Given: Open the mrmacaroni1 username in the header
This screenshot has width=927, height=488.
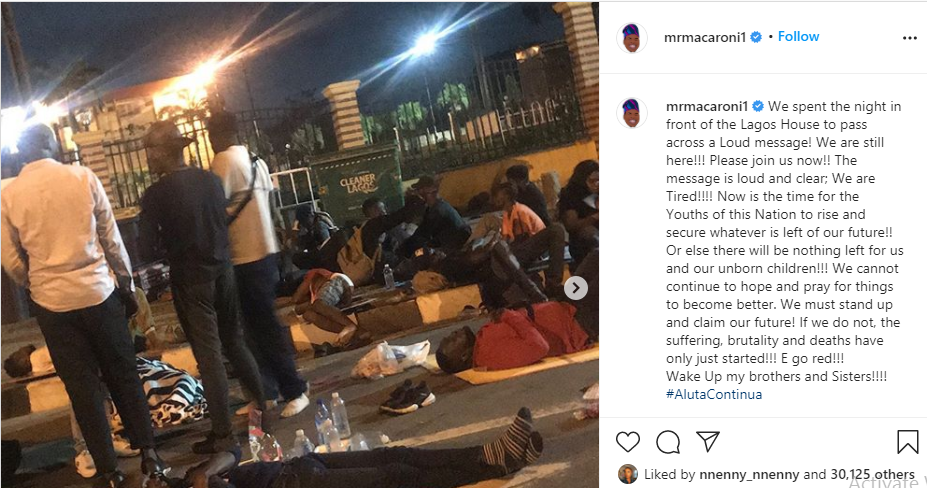Looking at the screenshot, I should 705,37.
